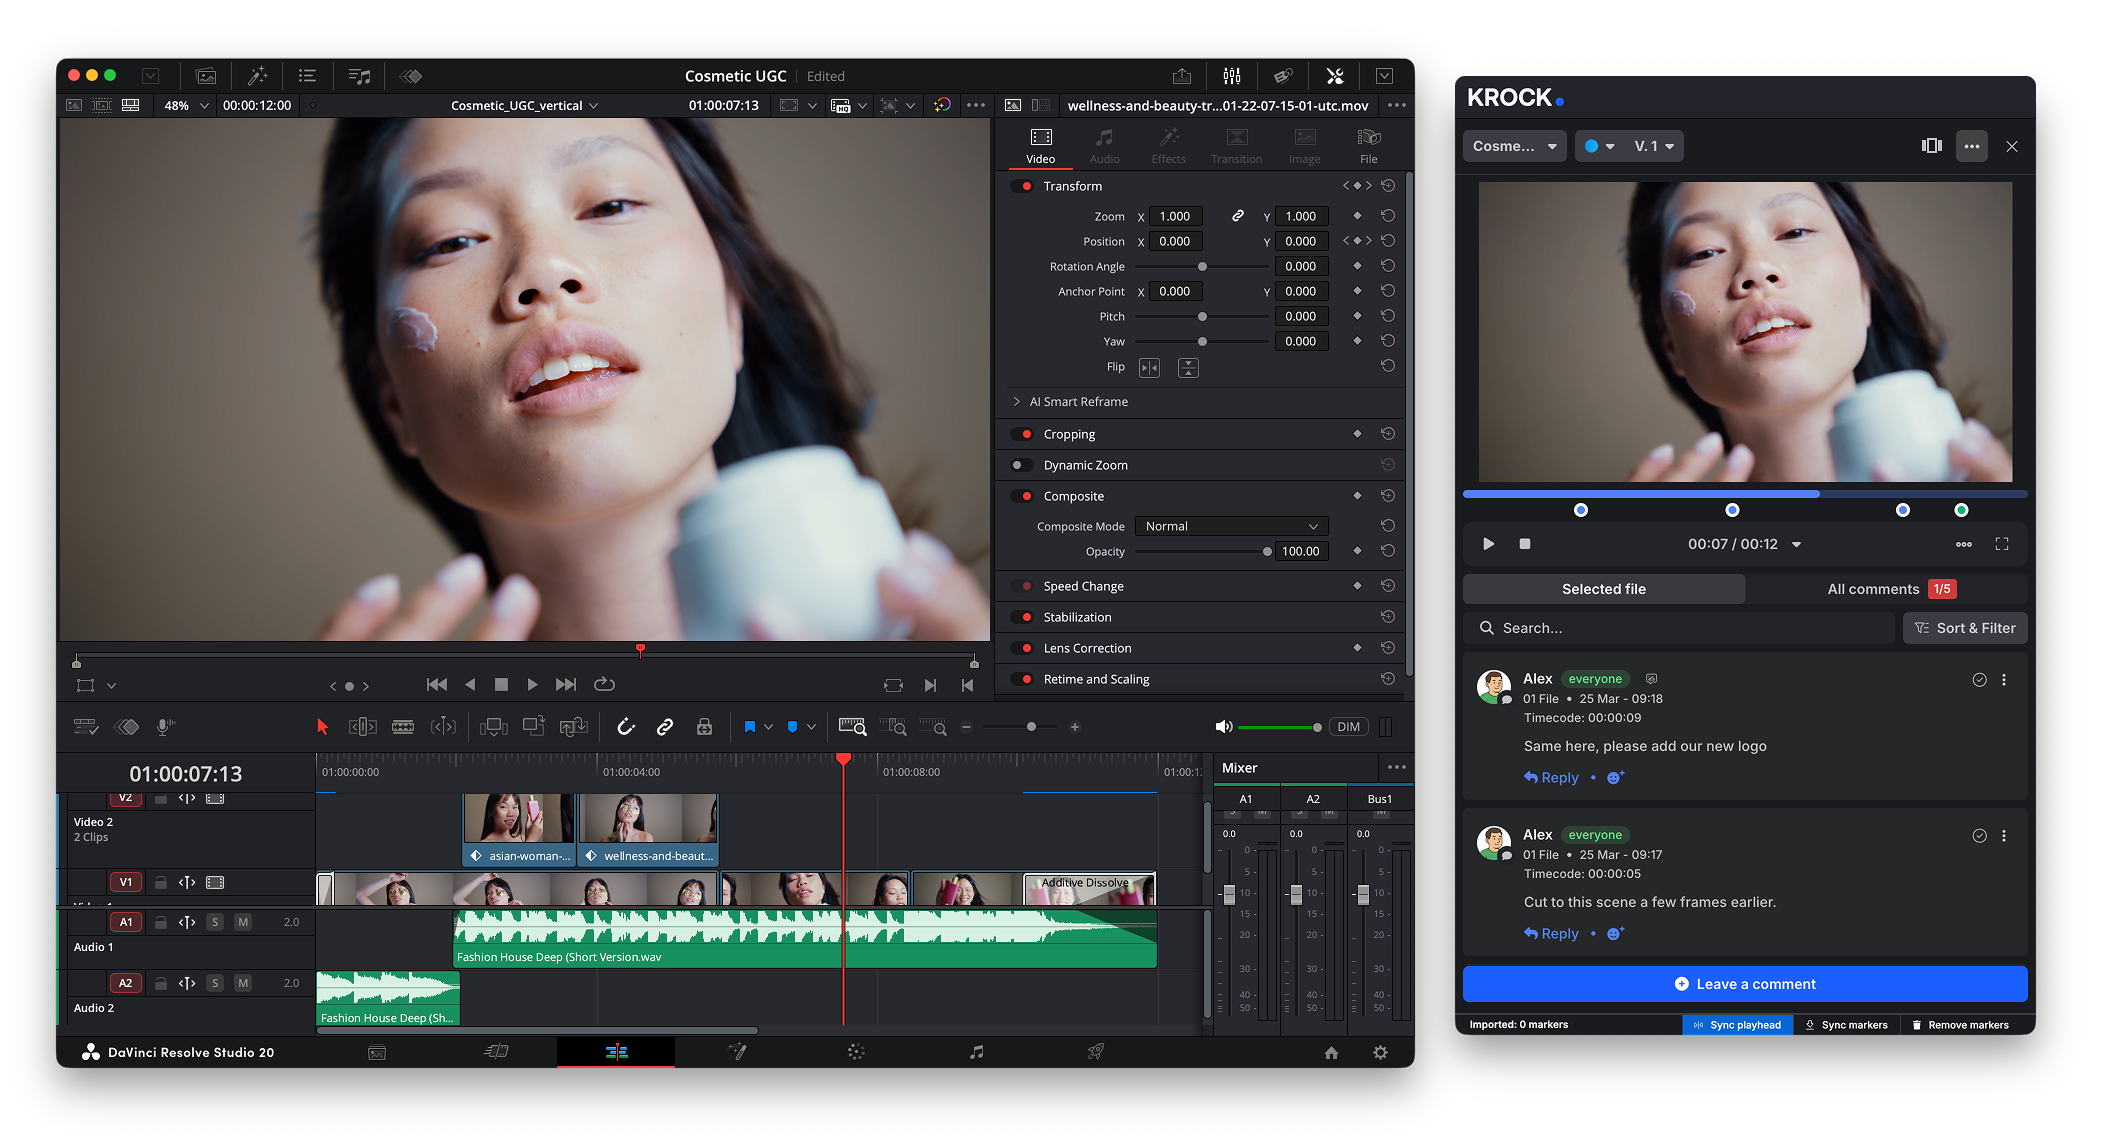2103x1142 pixels.
Task: Toggle the Cropping enable switch
Action: [x=1022, y=434]
